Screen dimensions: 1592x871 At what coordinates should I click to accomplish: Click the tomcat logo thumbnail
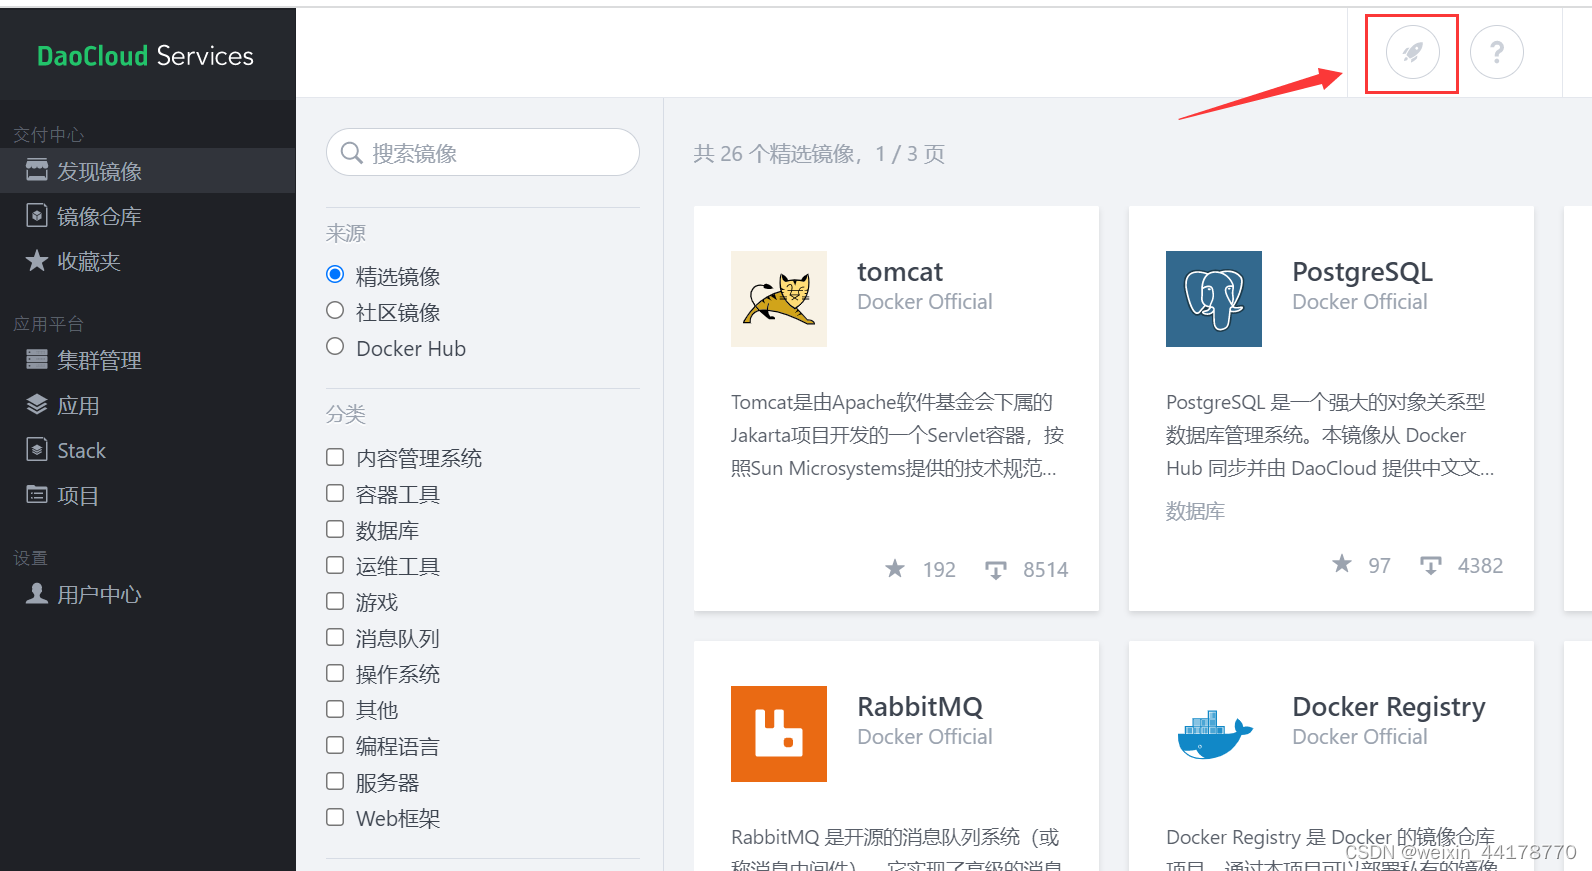click(x=779, y=299)
